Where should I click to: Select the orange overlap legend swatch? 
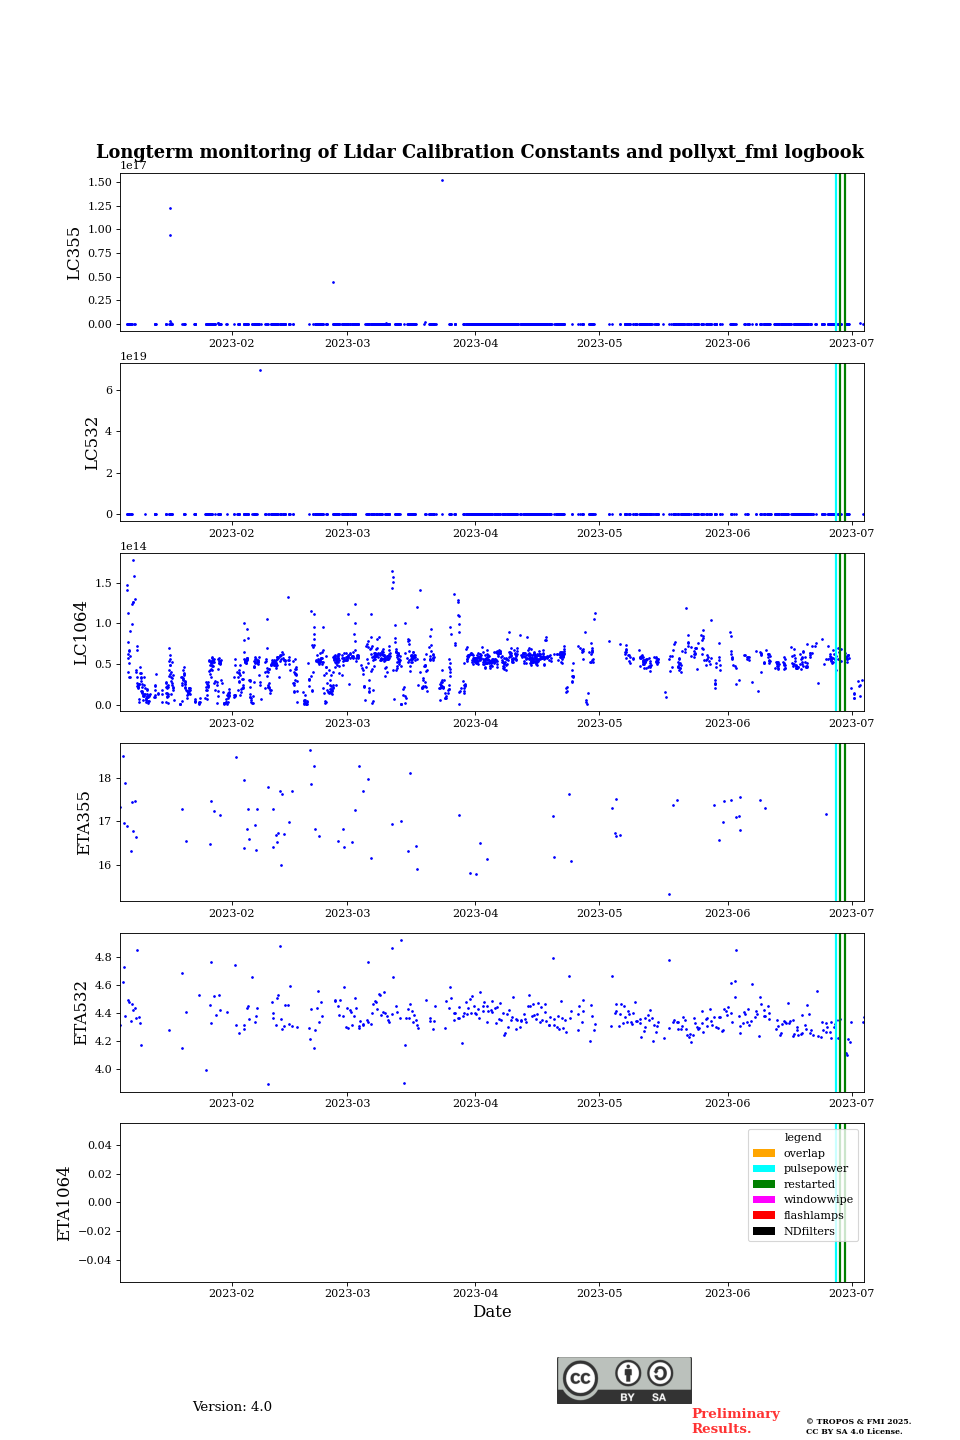[764, 1153]
